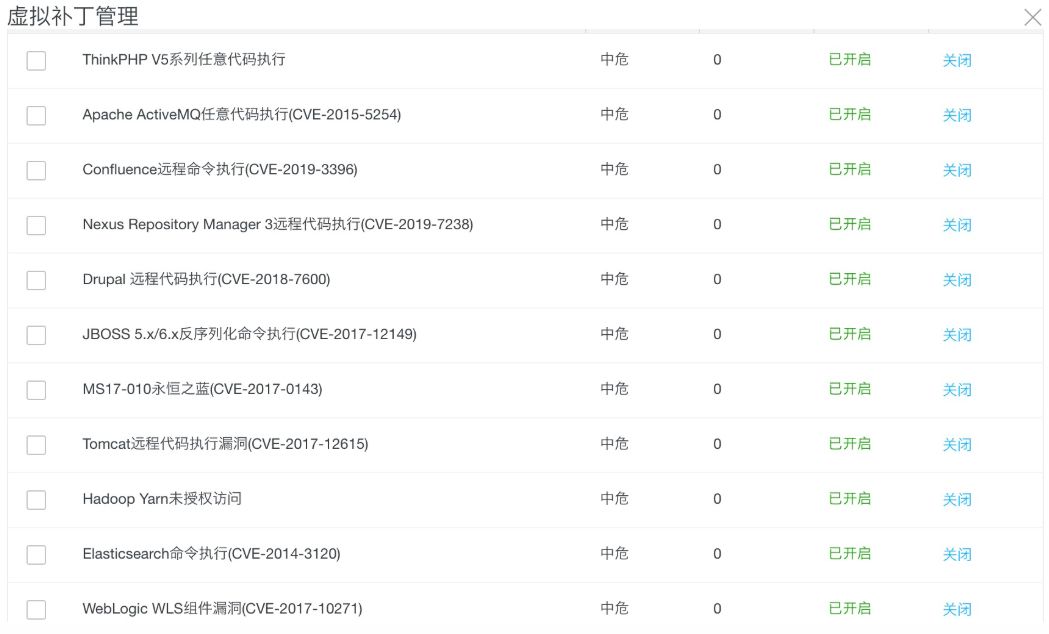Click 中危 severity in Elasticsearch row

point(614,553)
